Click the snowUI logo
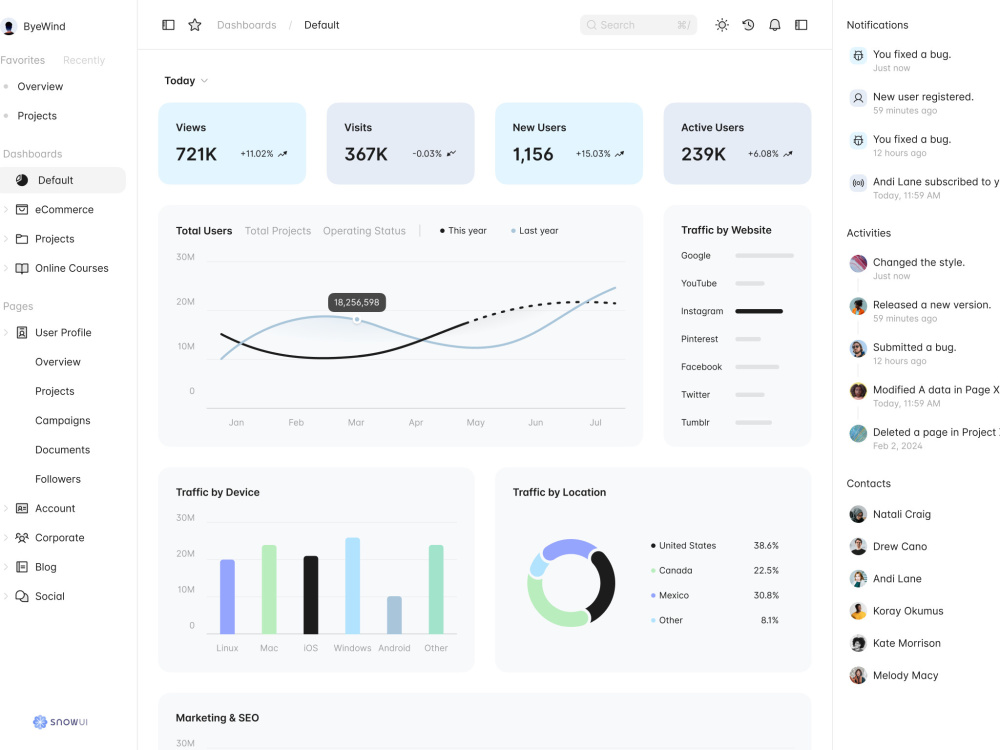The width and height of the screenshot is (1000, 750). pos(60,721)
